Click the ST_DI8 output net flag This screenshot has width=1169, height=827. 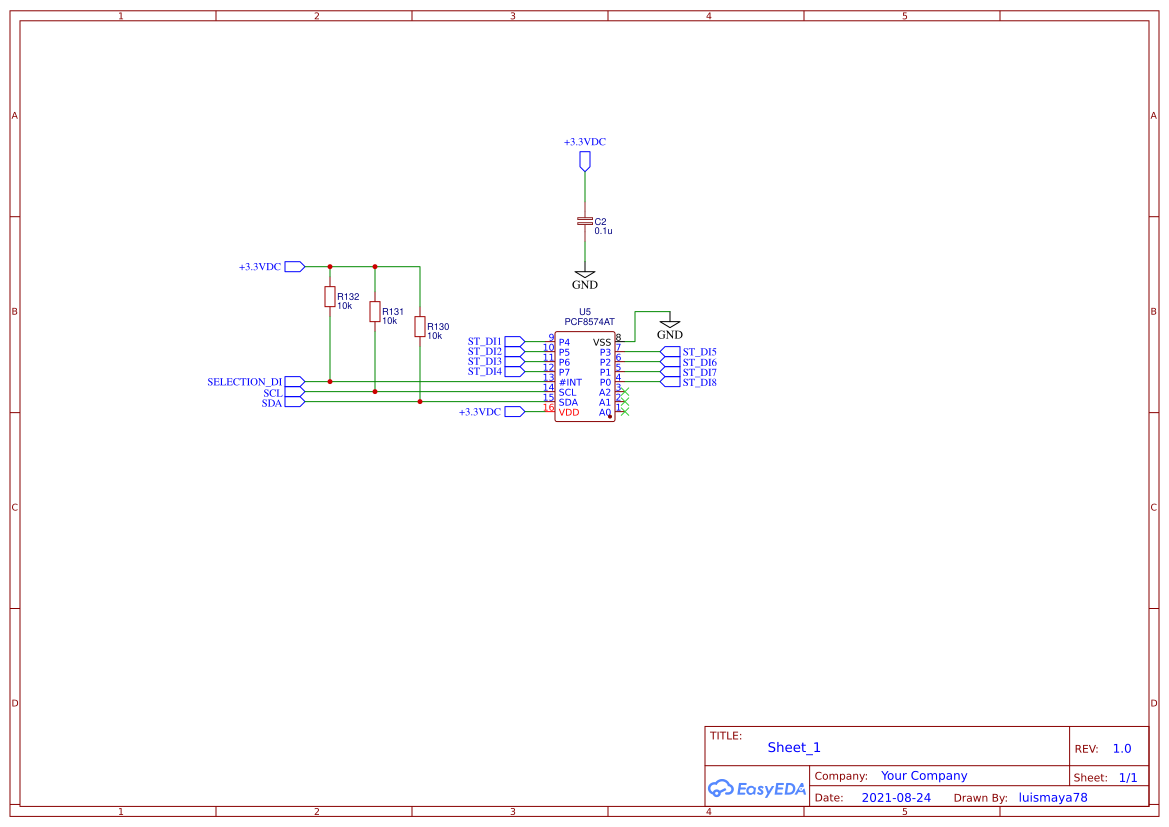[x=670, y=381]
